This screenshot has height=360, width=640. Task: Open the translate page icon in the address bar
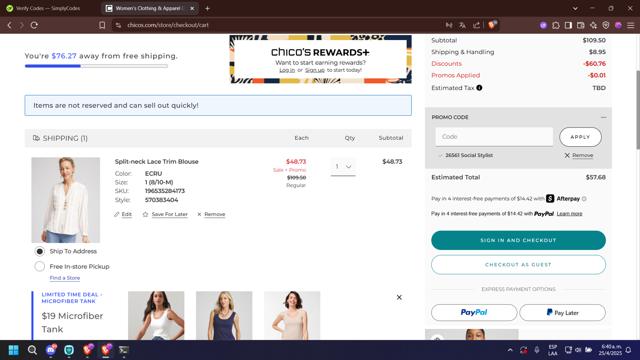tap(462, 25)
